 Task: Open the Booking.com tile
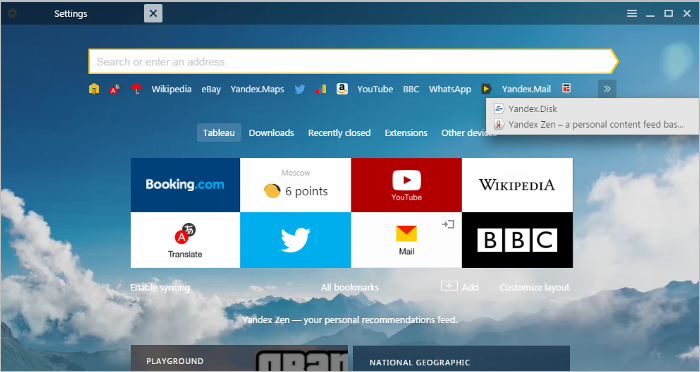click(x=185, y=185)
